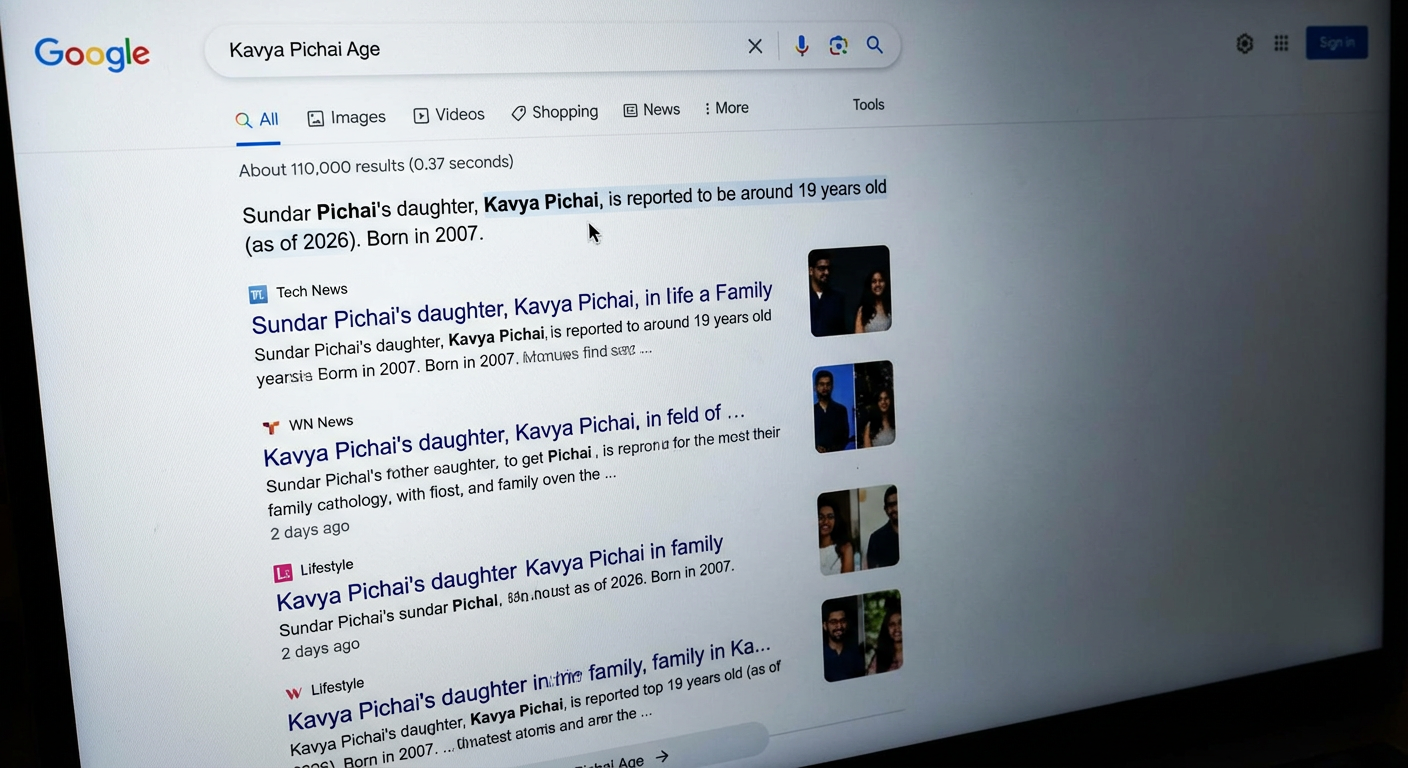Switch to the Videos tab

(449, 115)
